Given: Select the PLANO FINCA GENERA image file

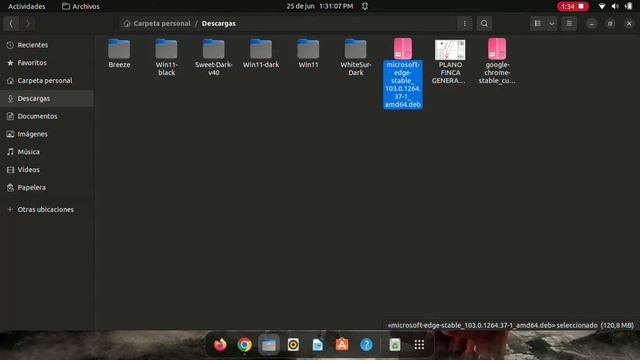Looking at the screenshot, I should (x=449, y=61).
